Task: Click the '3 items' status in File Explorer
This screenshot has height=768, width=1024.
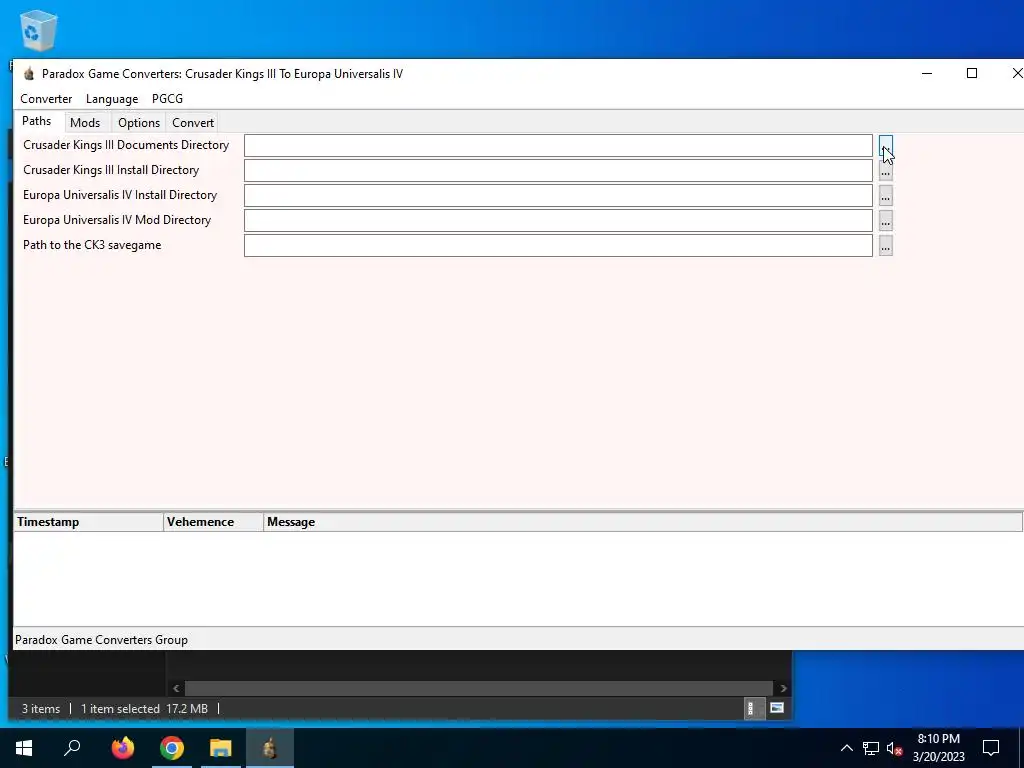Action: click(40, 709)
